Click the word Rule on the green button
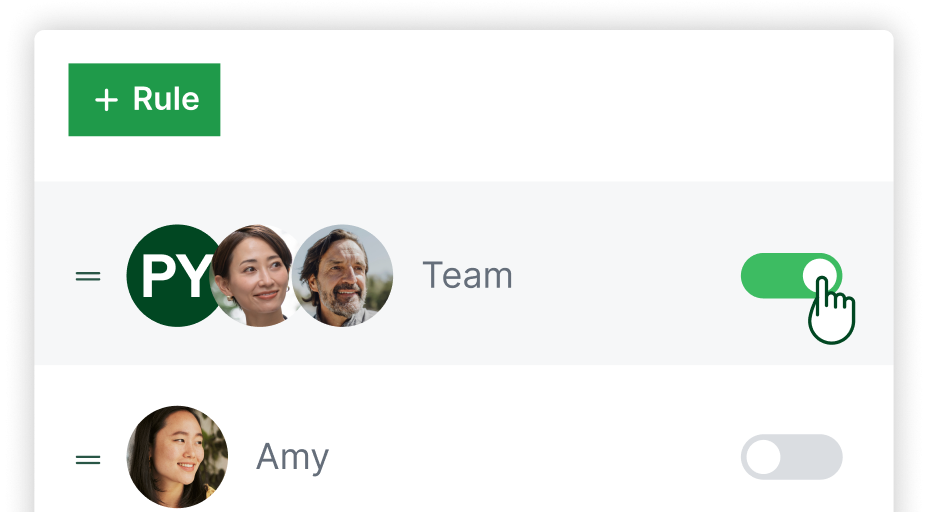The height and width of the screenshot is (512, 928). coord(166,99)
